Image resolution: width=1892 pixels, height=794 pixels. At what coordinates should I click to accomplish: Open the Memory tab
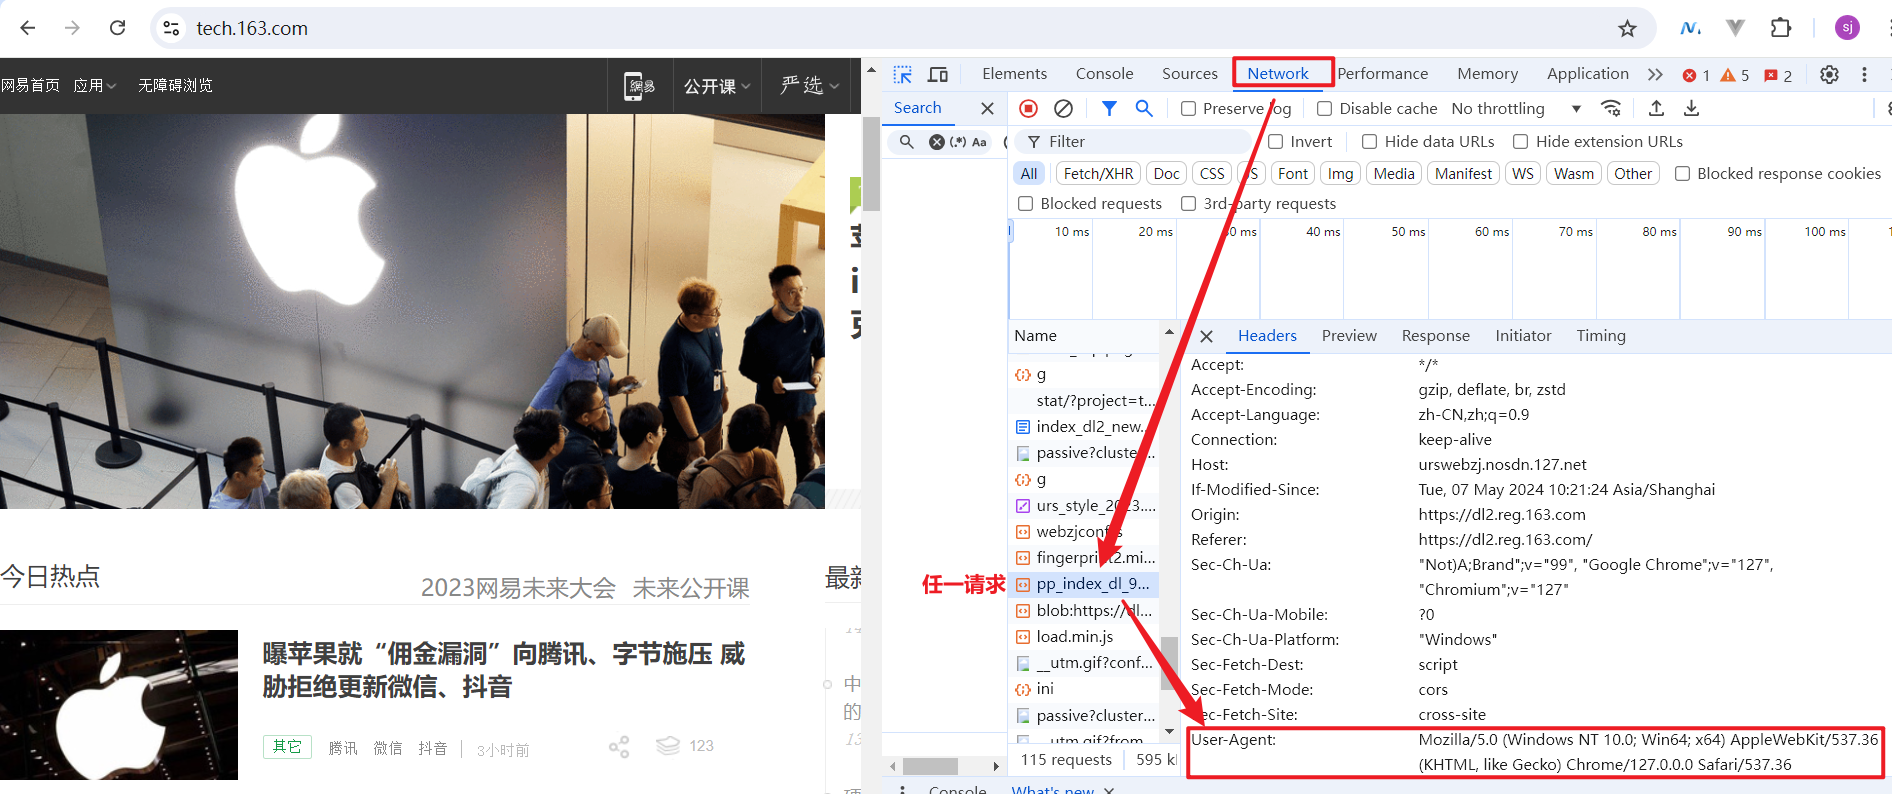(1487, 74)
